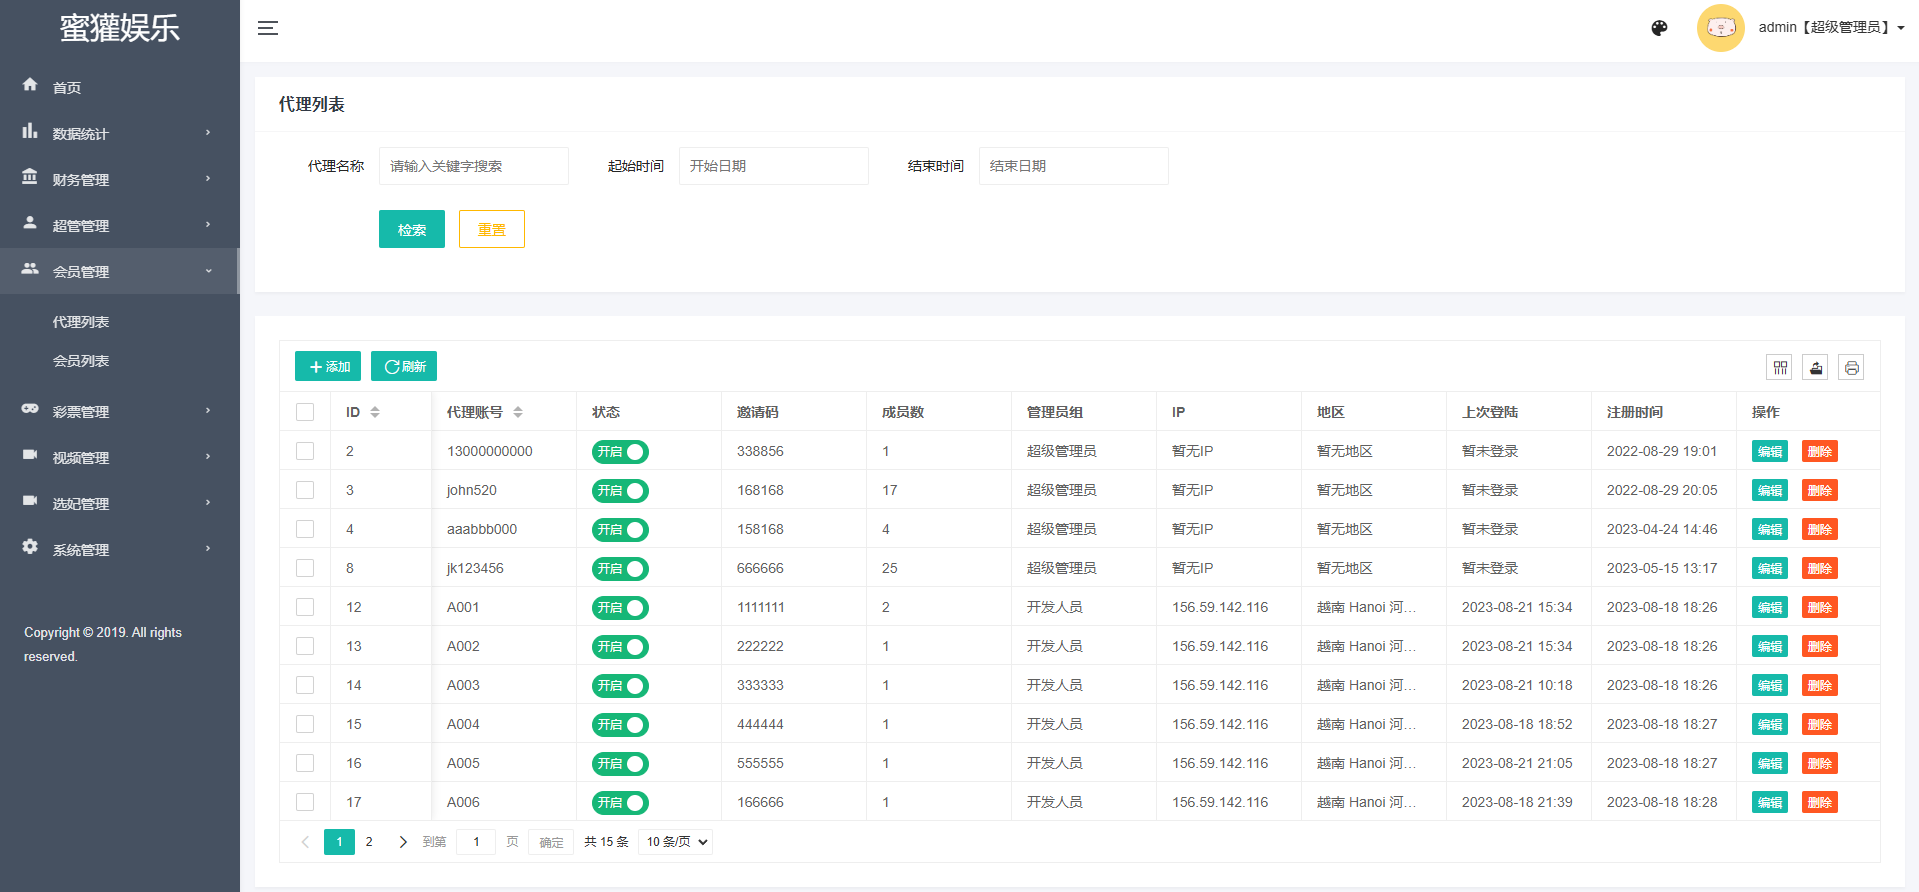Go to page 2 in pagination
Viewport: 1919px width, 892px height.
[x=369, y=842]
